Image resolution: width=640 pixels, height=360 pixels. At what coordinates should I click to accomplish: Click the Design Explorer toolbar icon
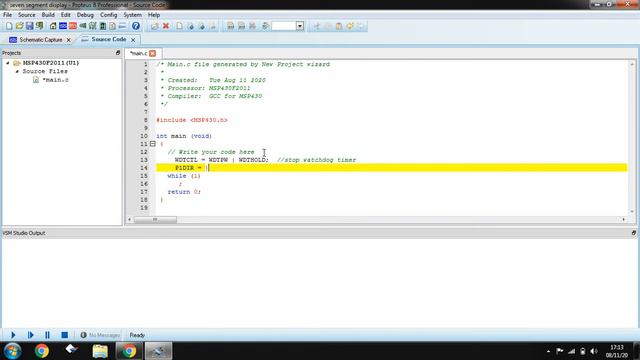[102, 26]
